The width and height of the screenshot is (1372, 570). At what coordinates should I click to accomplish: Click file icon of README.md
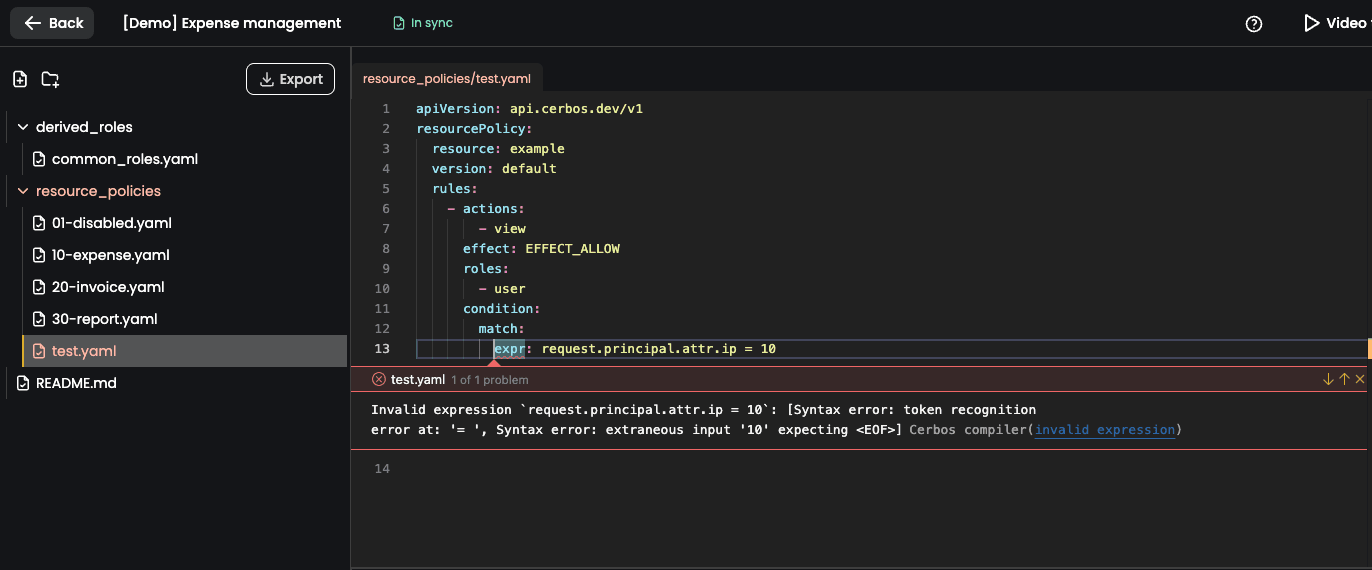coord(23,383)
